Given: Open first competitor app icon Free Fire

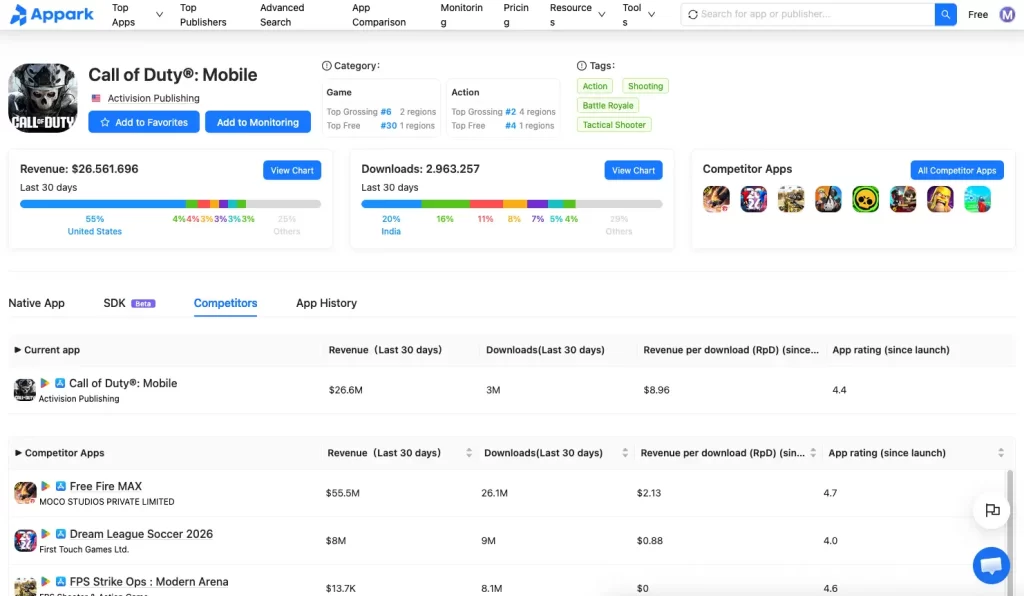Looking at the screenshot, I should click(716, 199).
